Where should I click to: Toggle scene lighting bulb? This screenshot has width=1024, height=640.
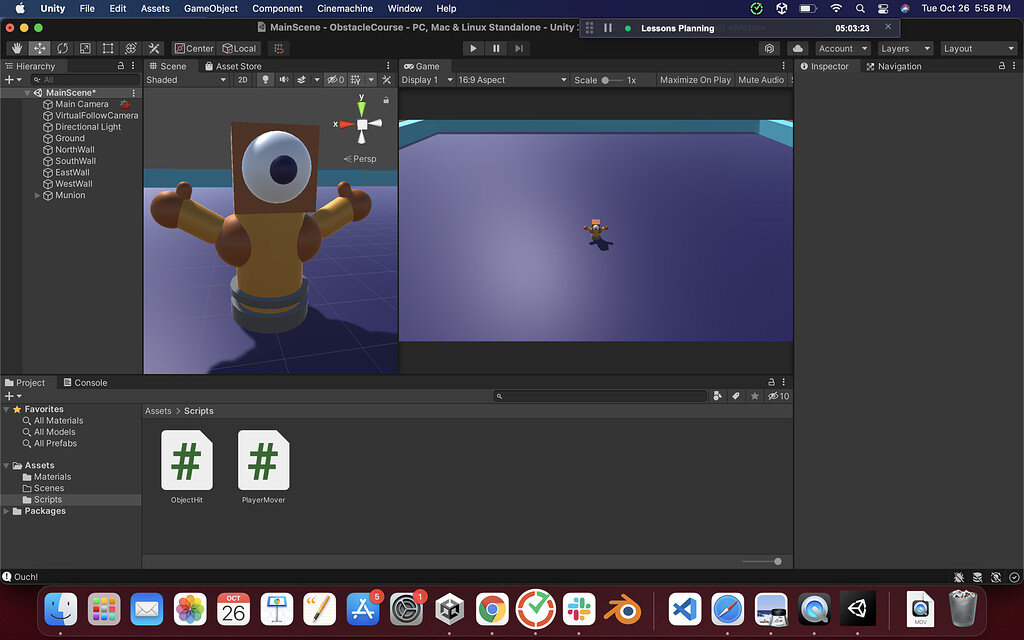click(x=265, y=80)
